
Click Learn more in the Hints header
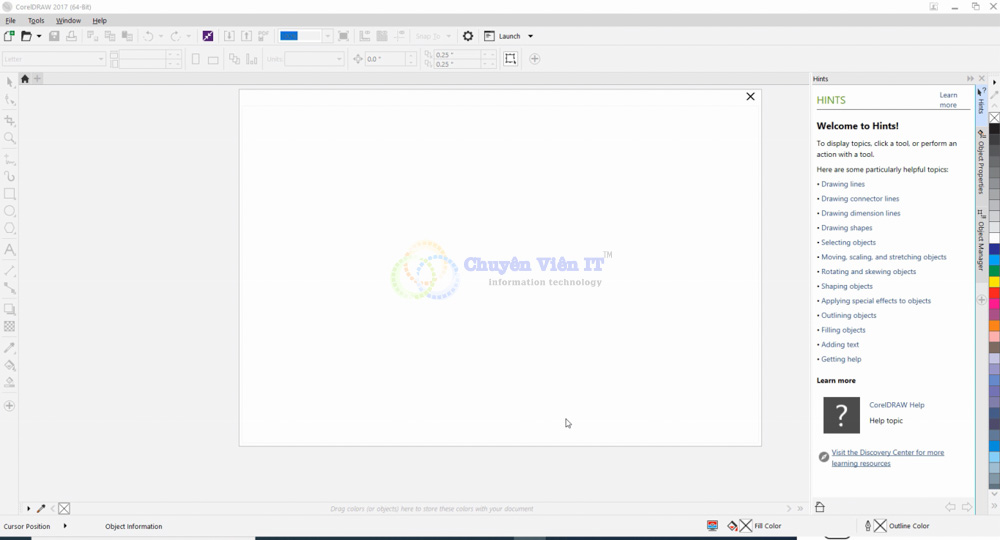pos(948,100)
